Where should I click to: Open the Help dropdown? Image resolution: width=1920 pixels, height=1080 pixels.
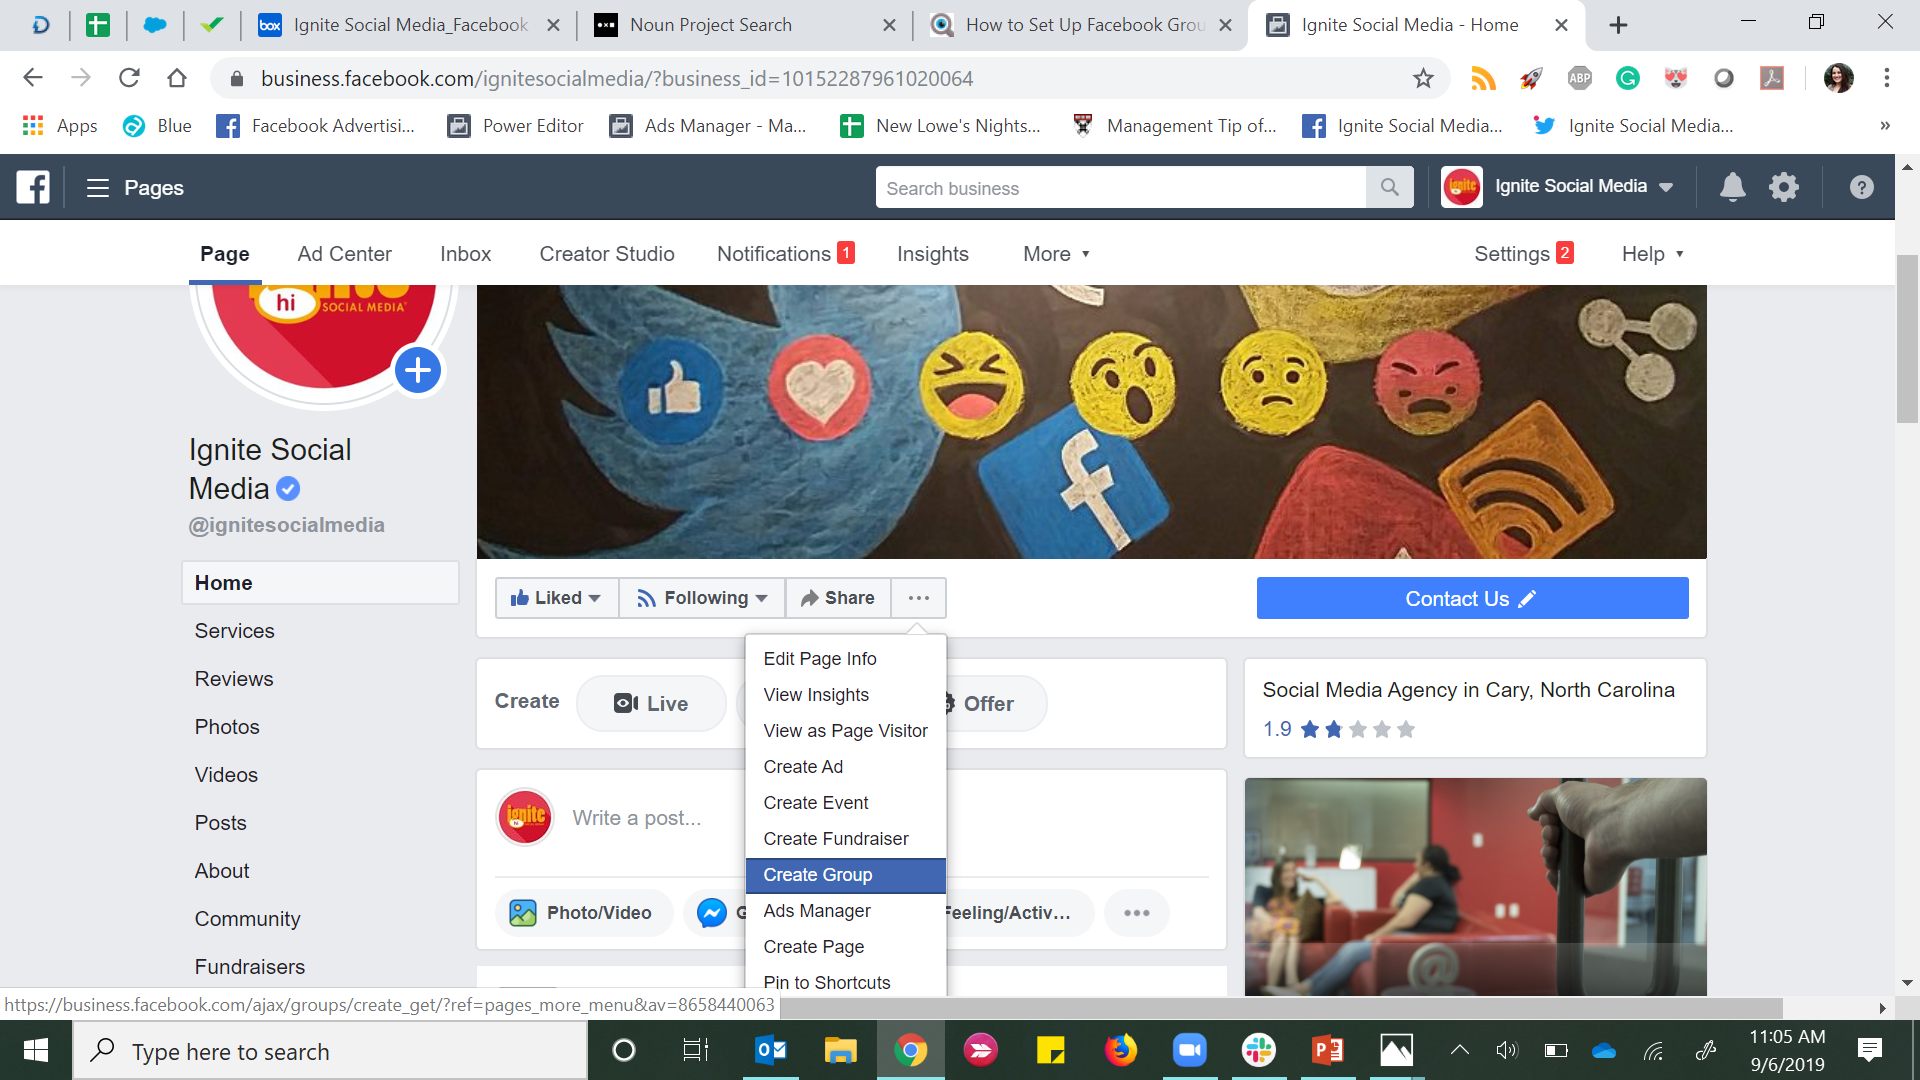1652,254
